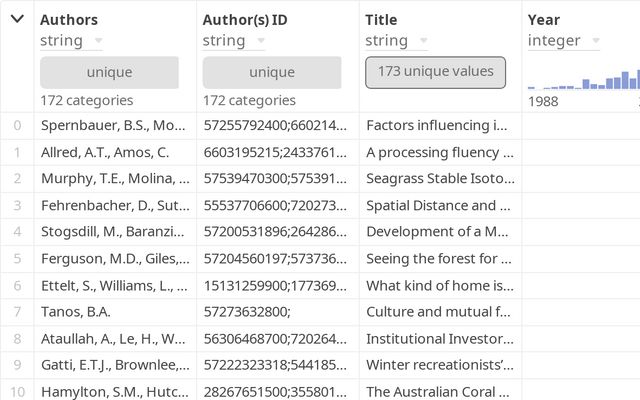This screenshot has width=640, height=400.
Task: Click the Tanos, B.A. author cell
Action: point(115,312)
